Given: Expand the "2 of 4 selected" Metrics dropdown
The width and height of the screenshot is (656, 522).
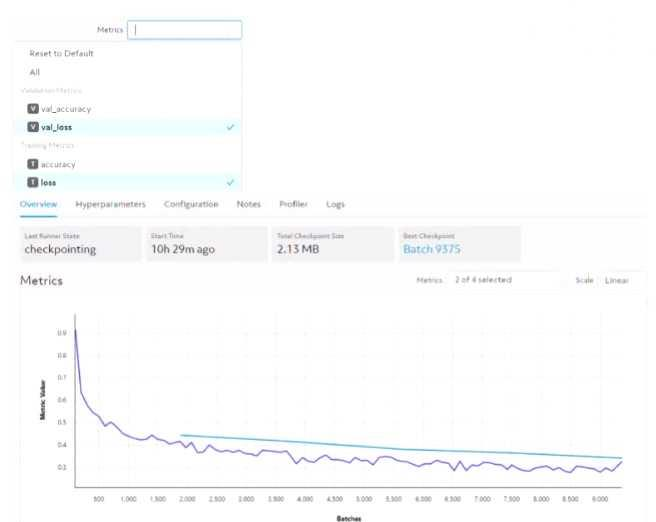Looking at the screenshot, I should [x=503, y=280].
